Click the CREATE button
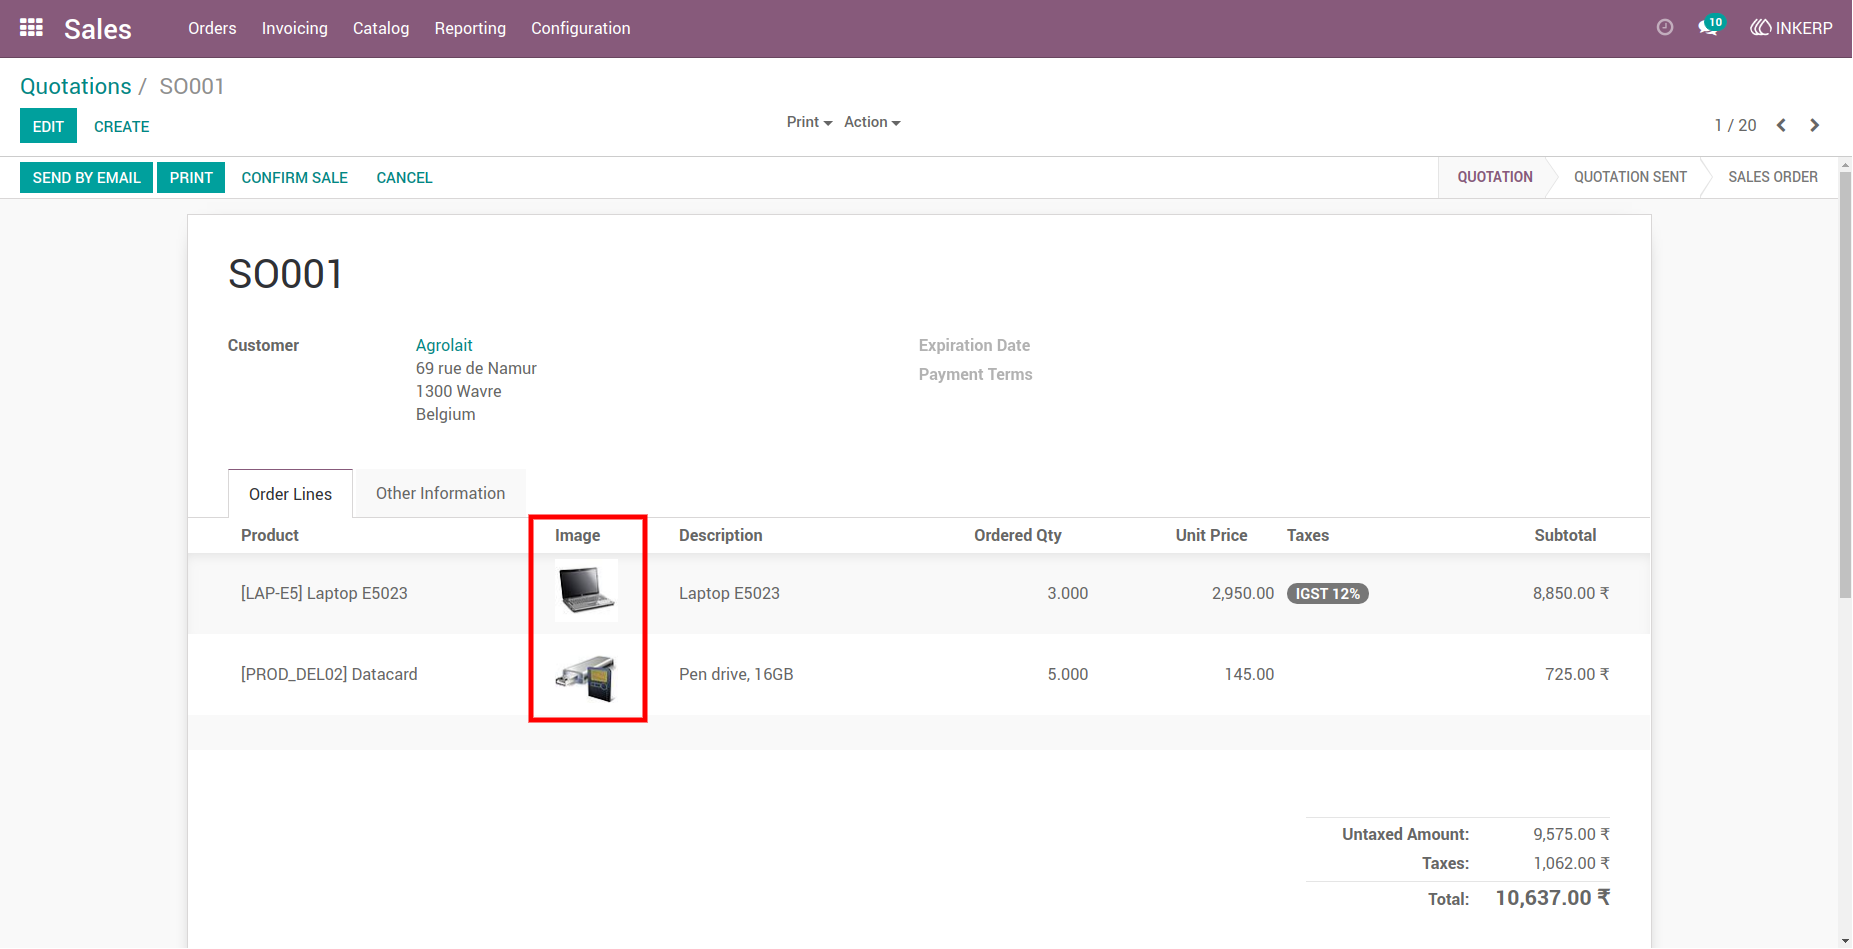Viewport: 1853px width, 949px height. tap(122, 126)
